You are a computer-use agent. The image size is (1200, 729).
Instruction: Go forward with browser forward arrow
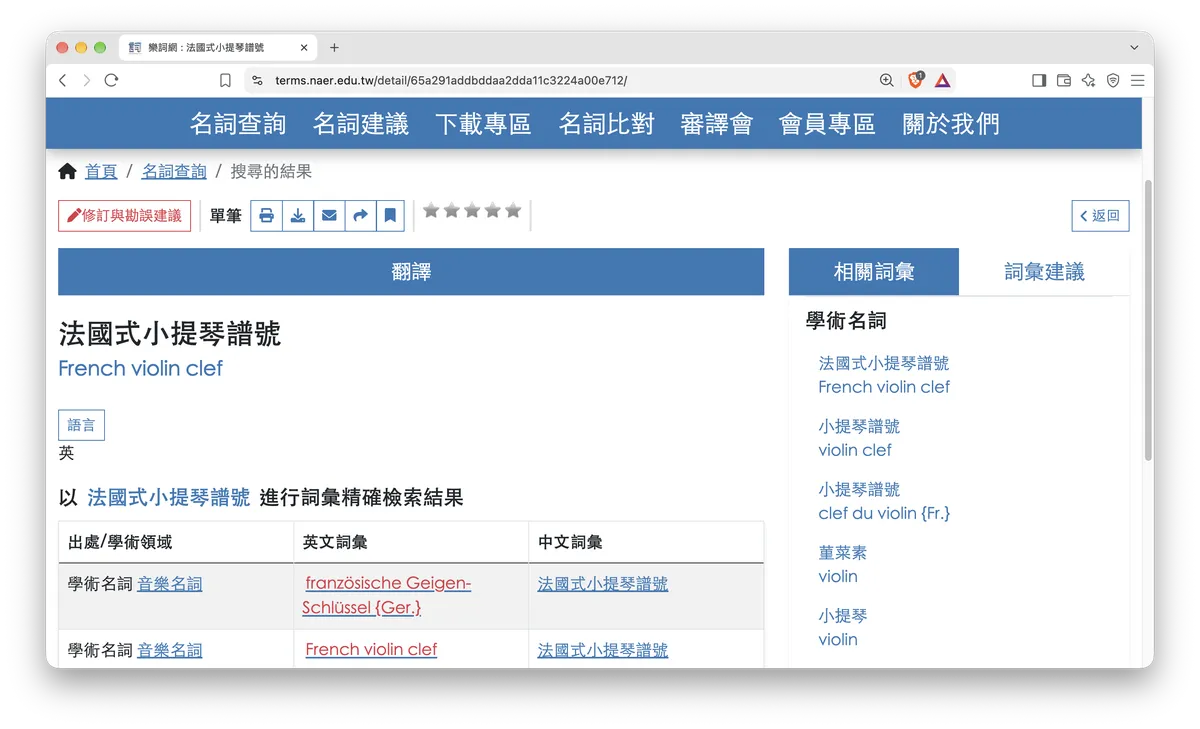pos(87,80)
